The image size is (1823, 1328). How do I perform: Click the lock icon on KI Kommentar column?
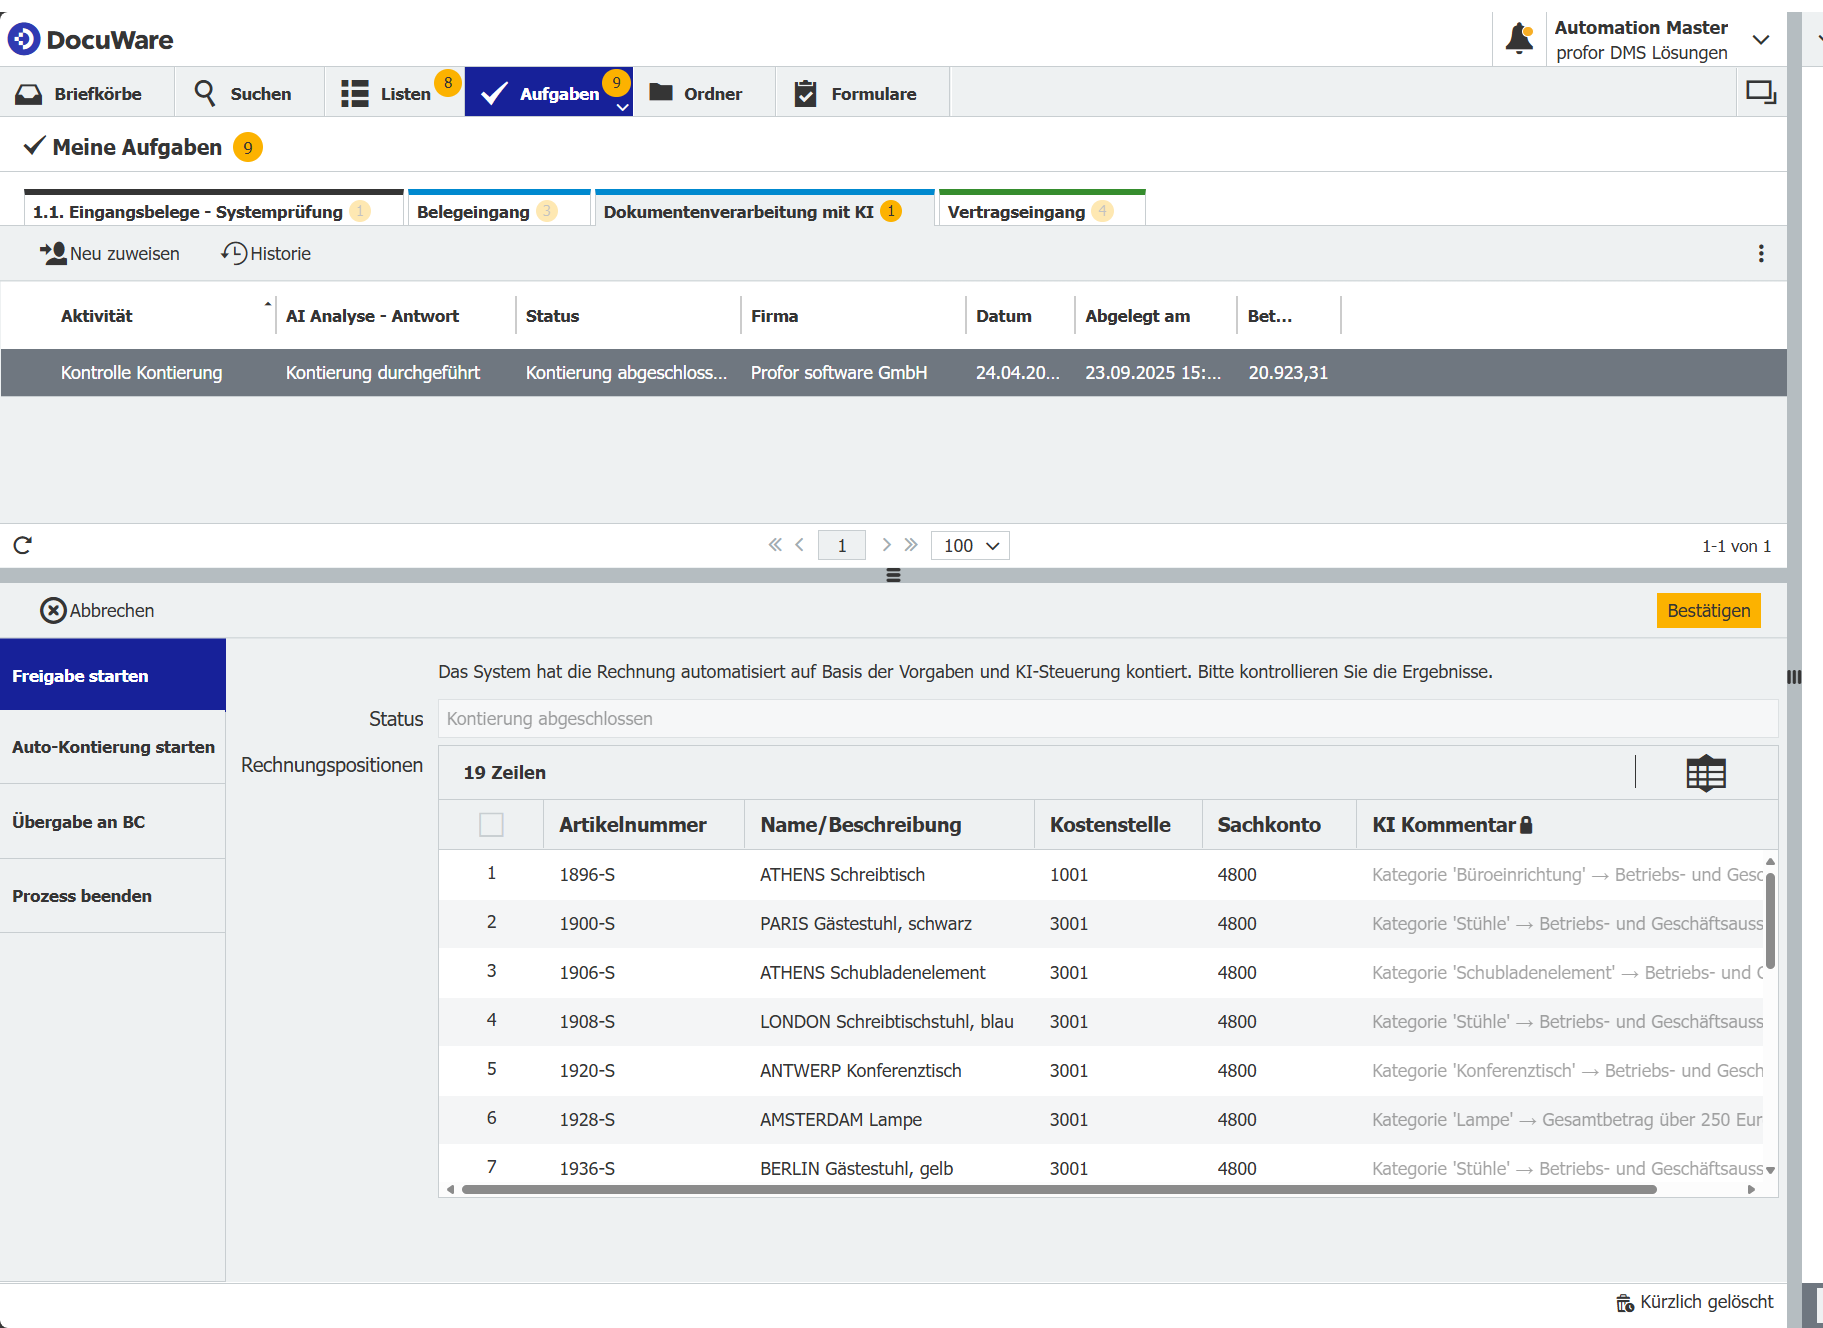pos(1526,824)
